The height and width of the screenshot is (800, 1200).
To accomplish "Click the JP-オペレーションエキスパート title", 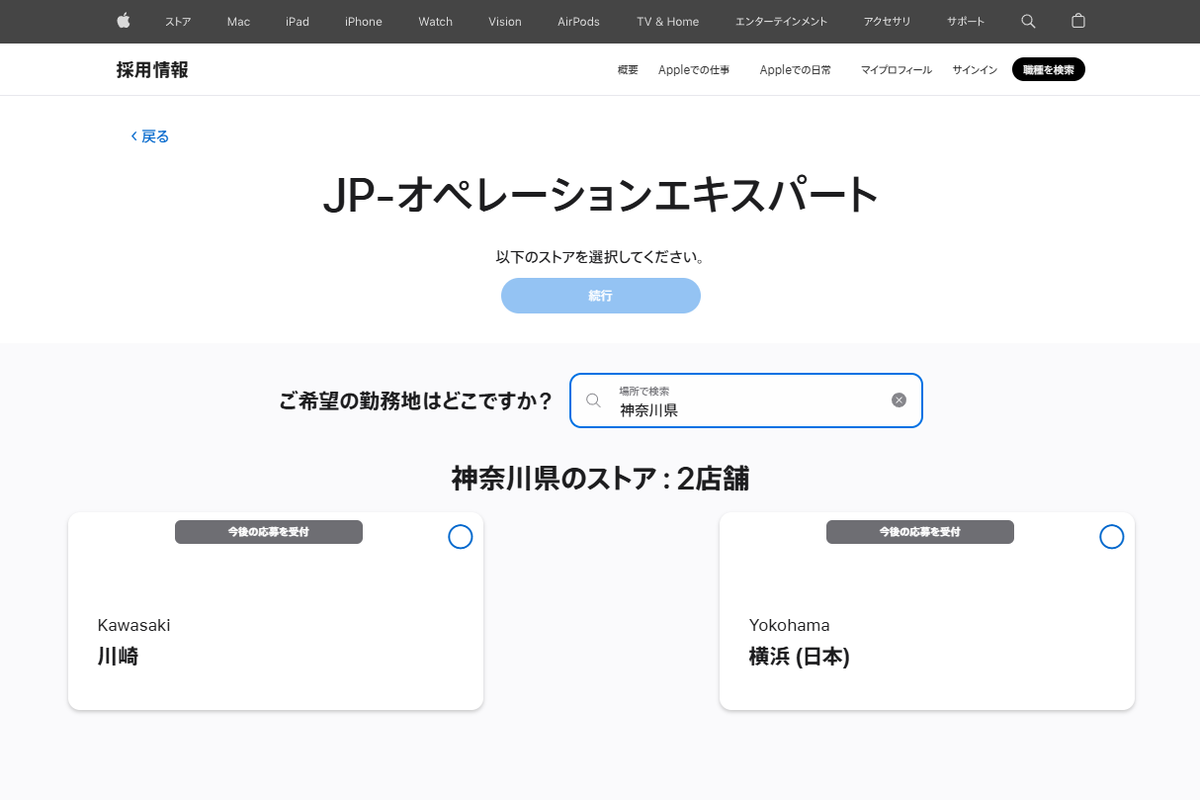I will click(x=600, y=196).
